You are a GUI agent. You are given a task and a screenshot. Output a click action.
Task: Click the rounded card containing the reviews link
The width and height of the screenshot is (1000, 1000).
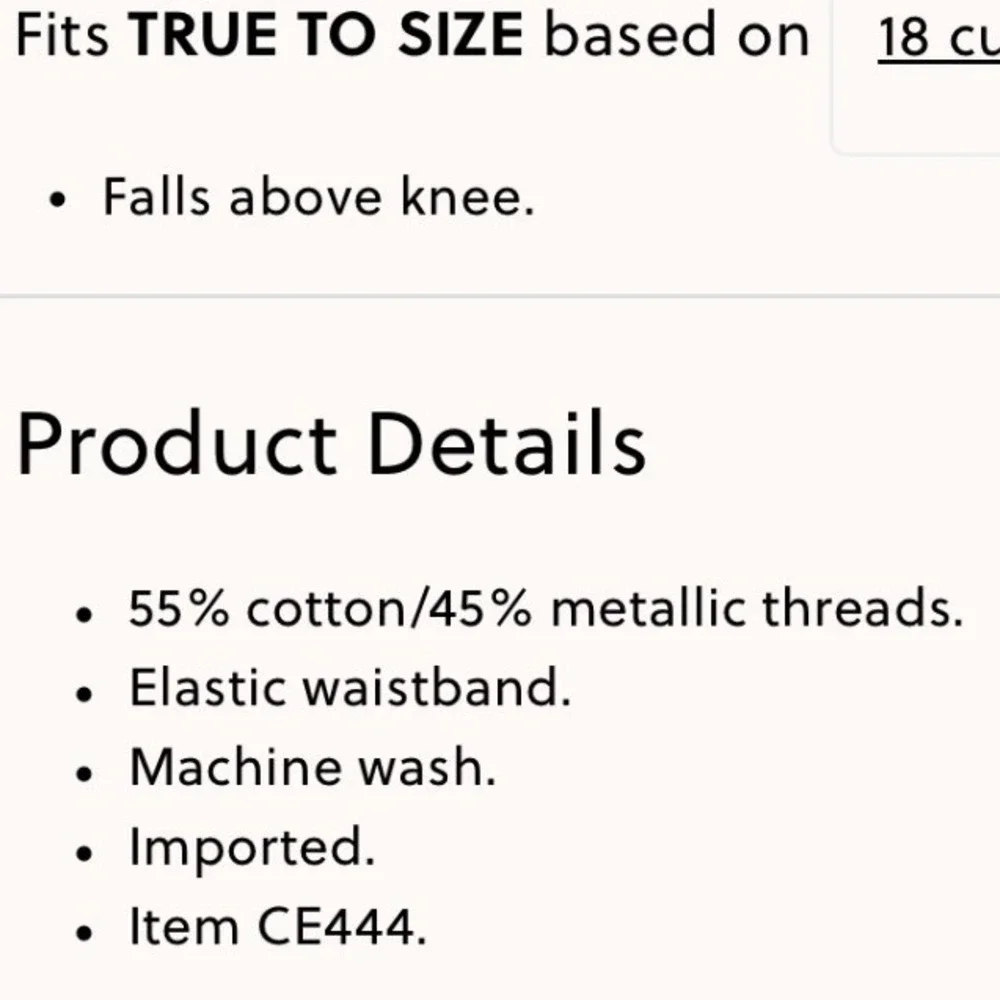(916, 77)
